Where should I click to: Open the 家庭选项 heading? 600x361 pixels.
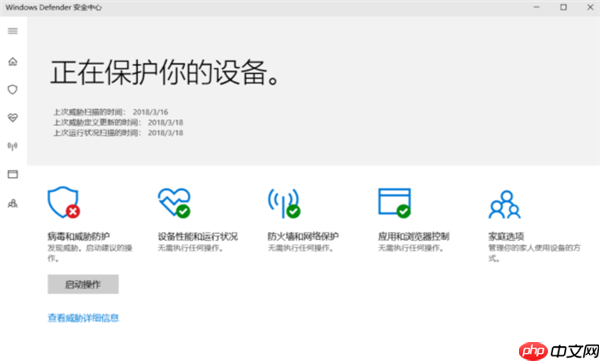506,236
